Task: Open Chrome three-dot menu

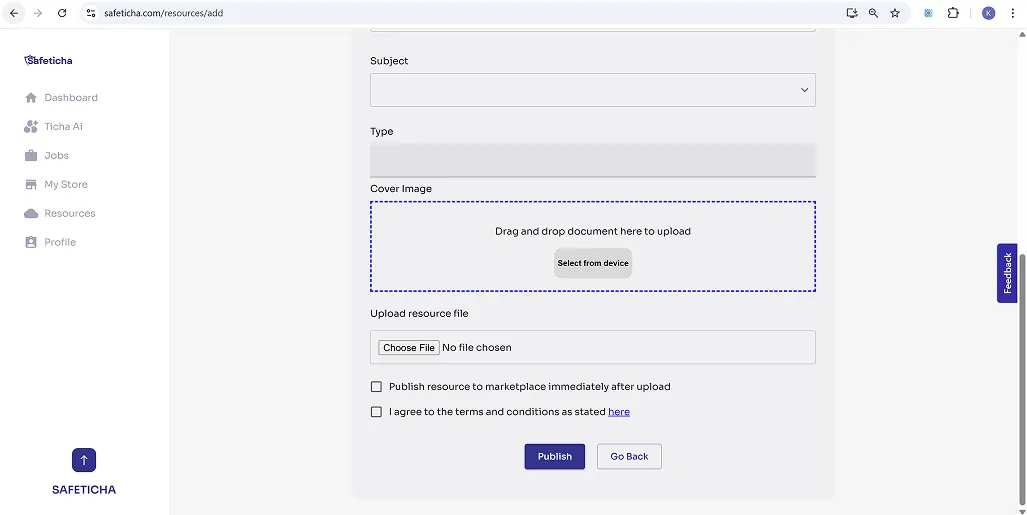Action: pyautogui.click(x=1013, y=13)
